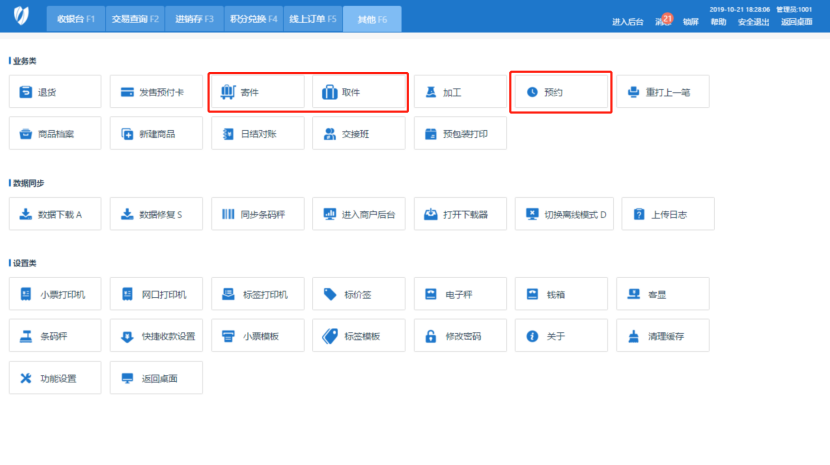Click the 预约 reservation clock icon
The image size is (830, 465).
[532, 92]
